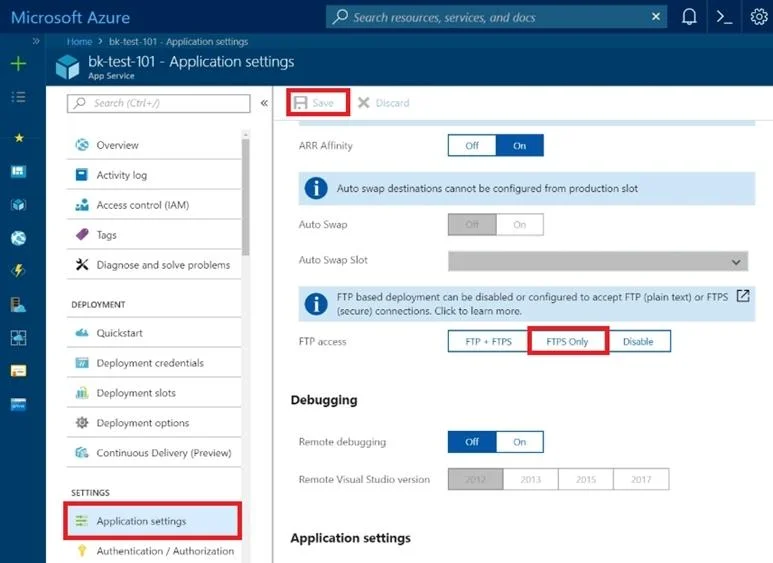Turn ARR Affinity Off
Viewport: 773px width, 563px height.
(472, 145)
